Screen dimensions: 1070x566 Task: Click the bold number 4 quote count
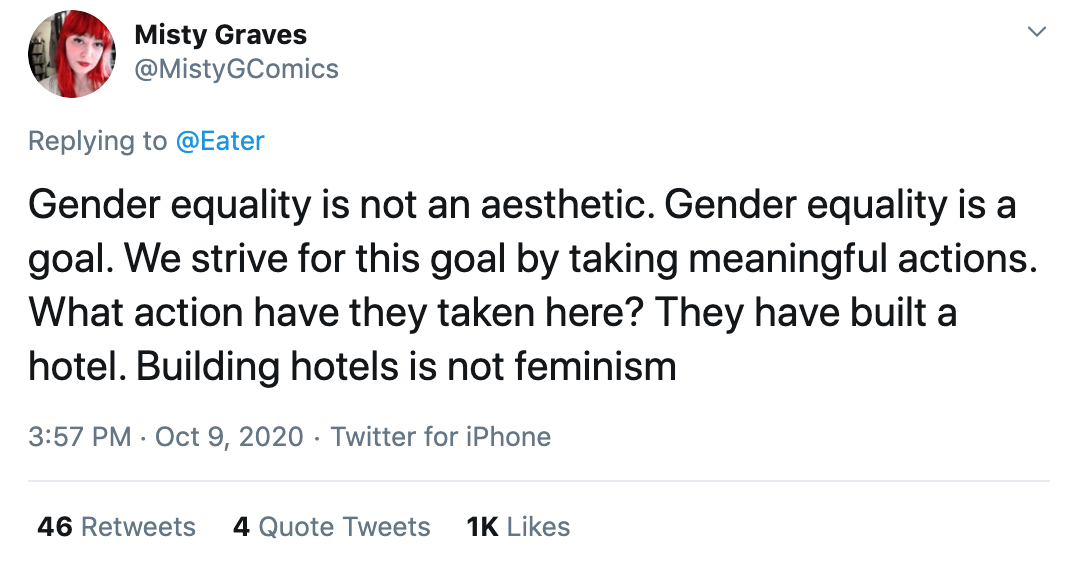[x=241, y=526]
